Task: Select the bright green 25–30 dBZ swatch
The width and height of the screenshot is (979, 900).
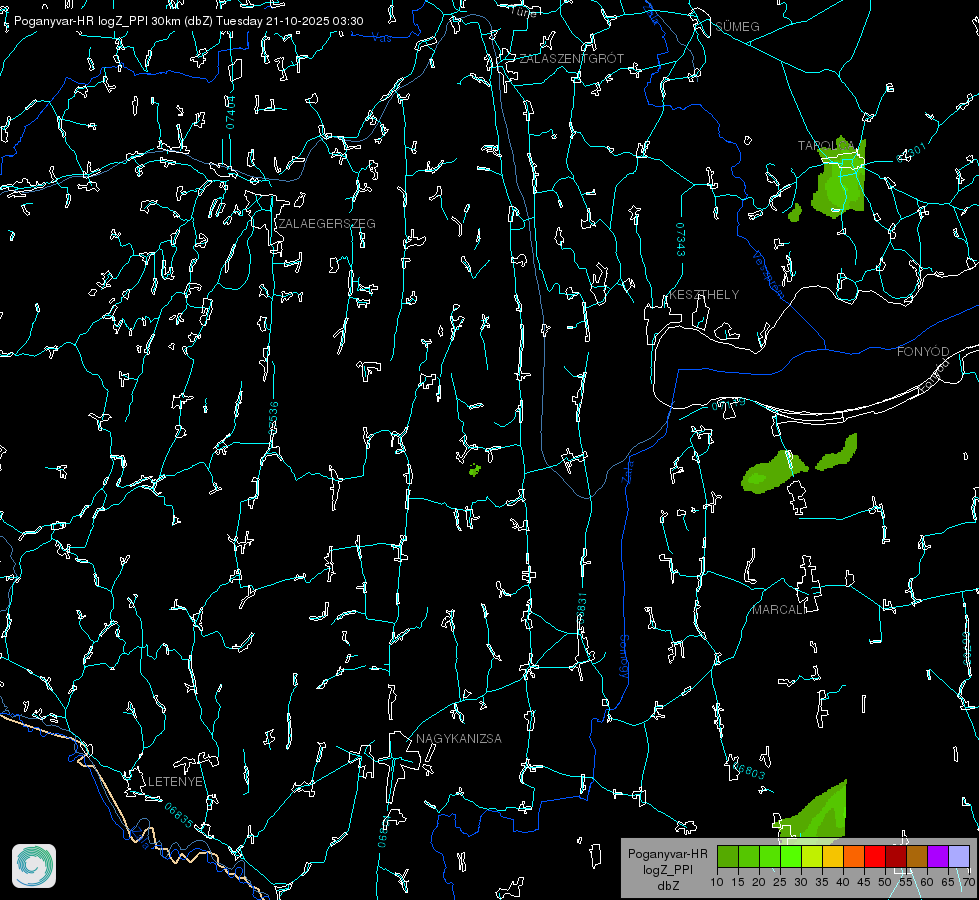Action: (x=791, y=856)
